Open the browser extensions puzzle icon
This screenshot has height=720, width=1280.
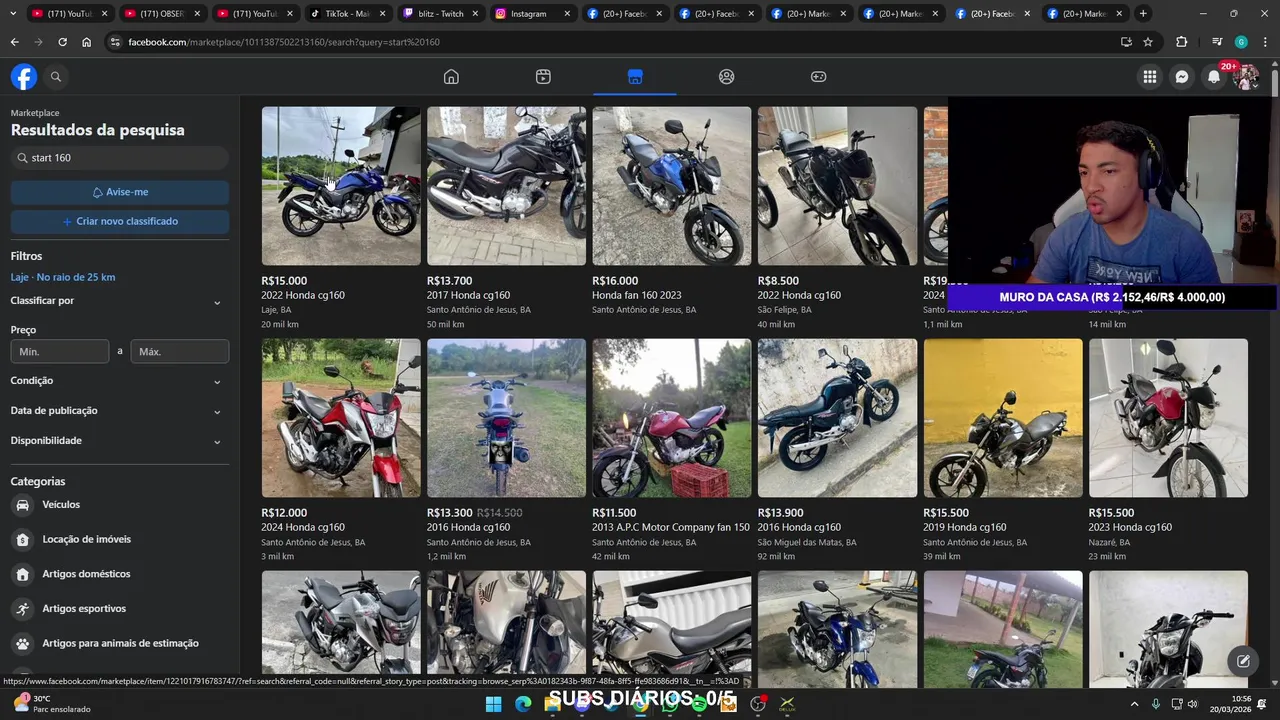1182,42
